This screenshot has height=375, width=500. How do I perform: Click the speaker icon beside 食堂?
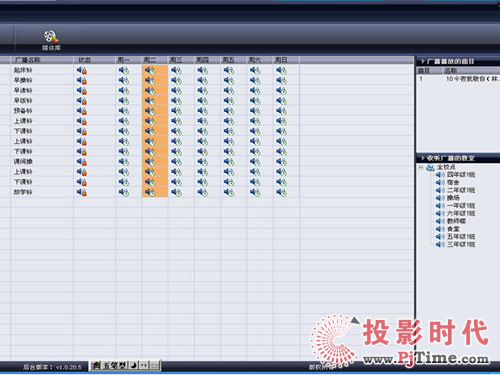(x=440, y=229)
